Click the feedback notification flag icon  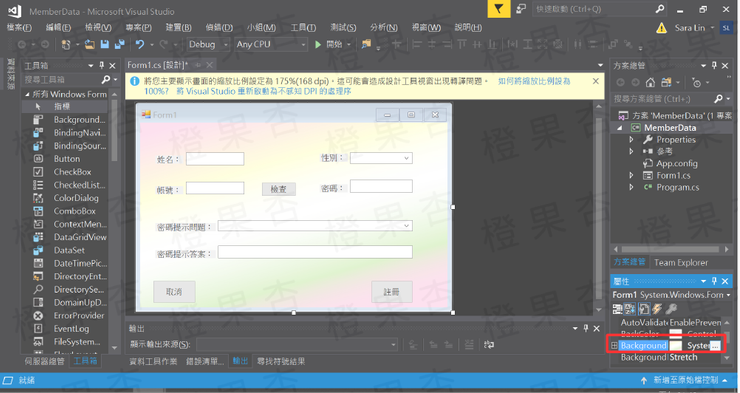tap(498, 9)
